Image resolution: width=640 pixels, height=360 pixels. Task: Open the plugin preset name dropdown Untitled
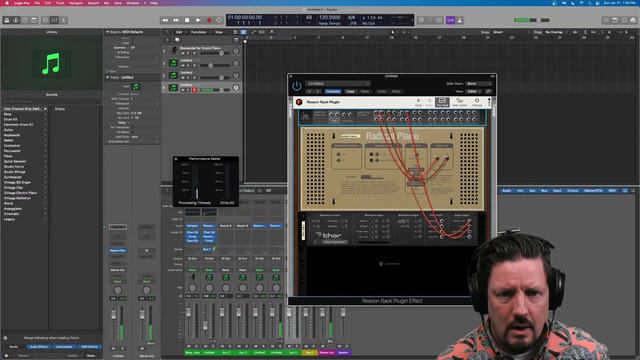click(x=338, y=83)
